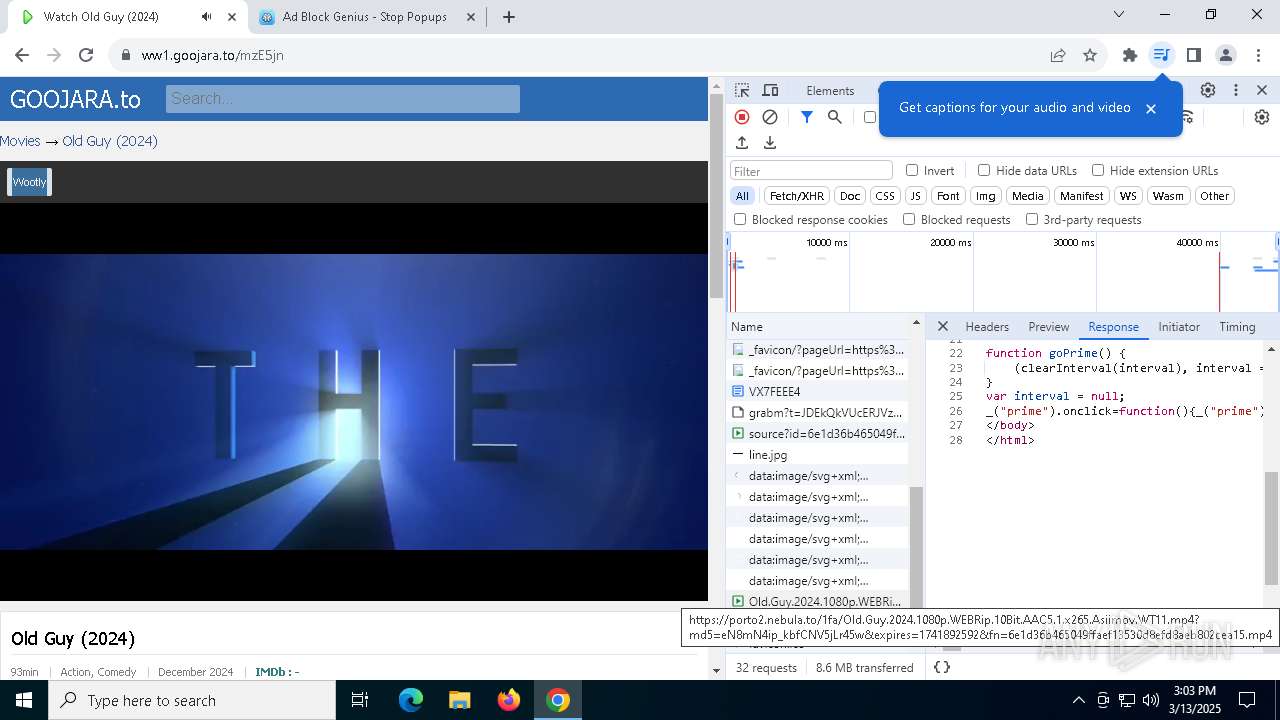1280x720 pixels.
Task: Switch to the Initiator tab
Action: click(x=1179, y=327)
